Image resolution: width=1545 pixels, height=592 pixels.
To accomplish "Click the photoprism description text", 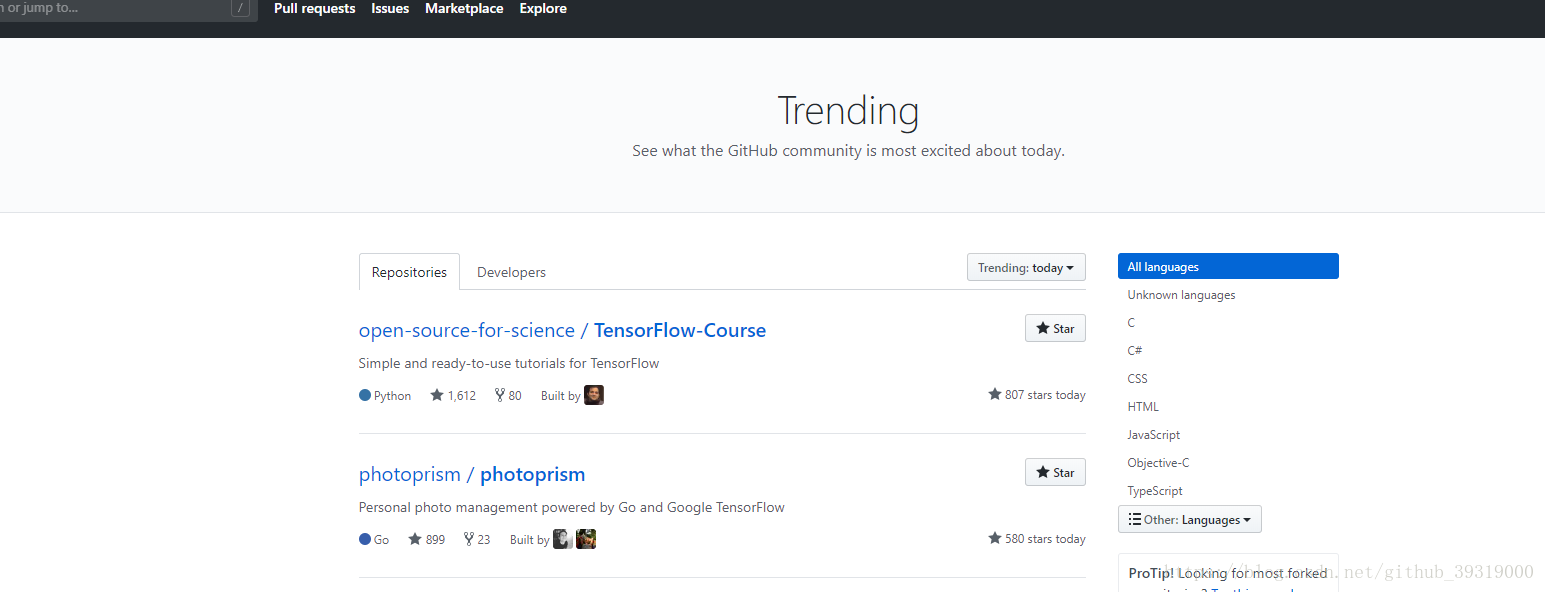I will point(572,507).
